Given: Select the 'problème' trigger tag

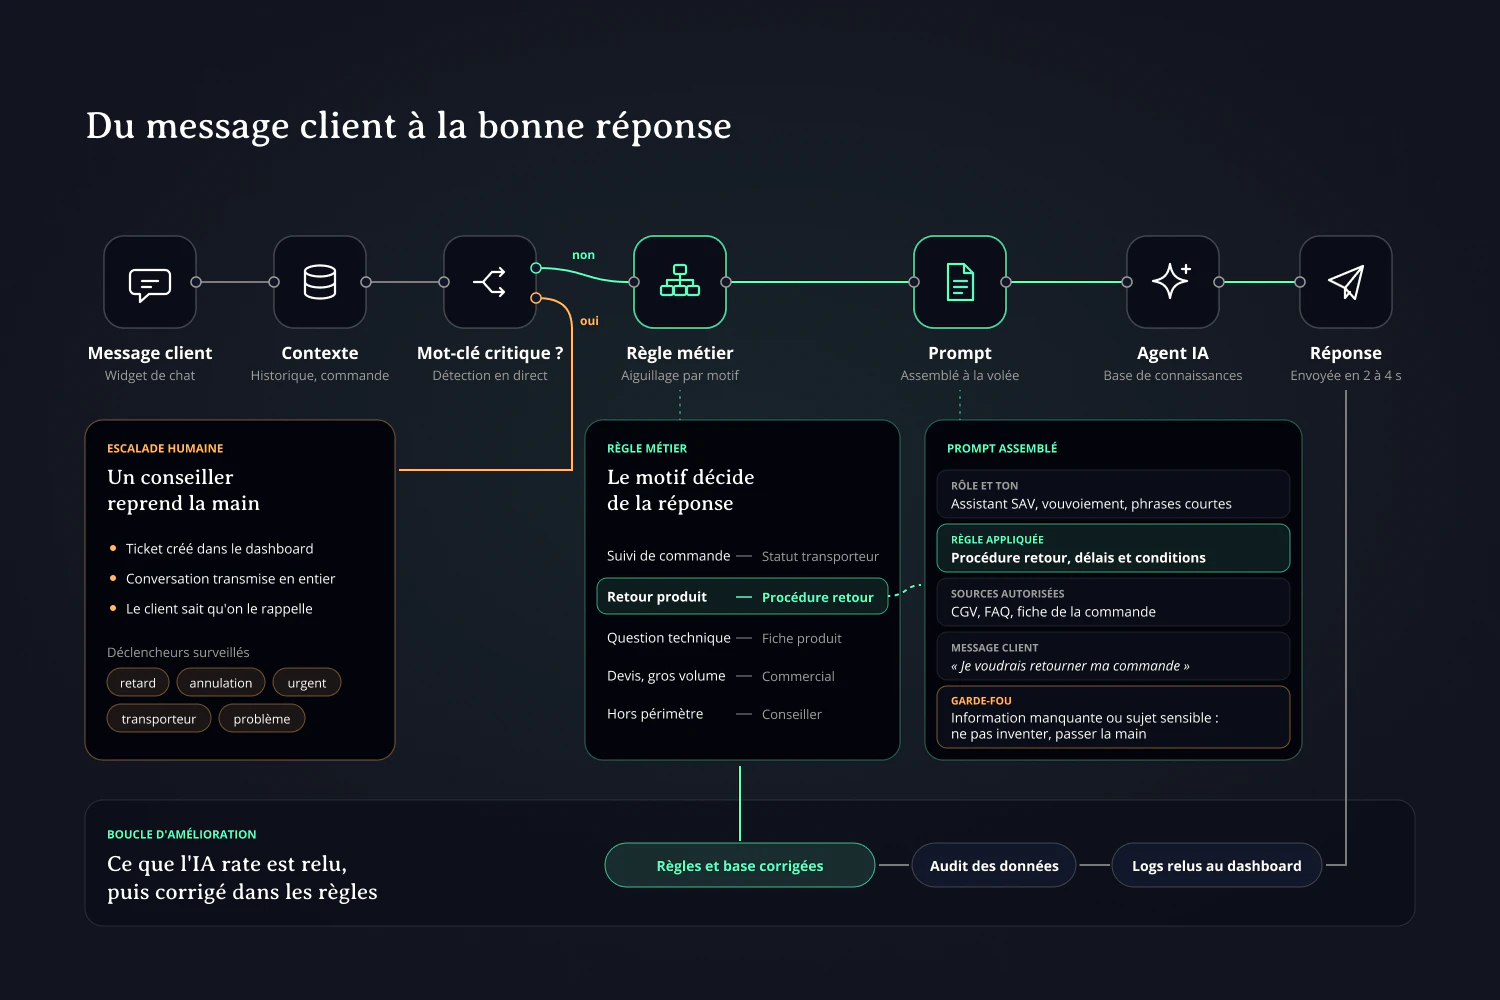Looking at the screenshot, I should point(262,719).
